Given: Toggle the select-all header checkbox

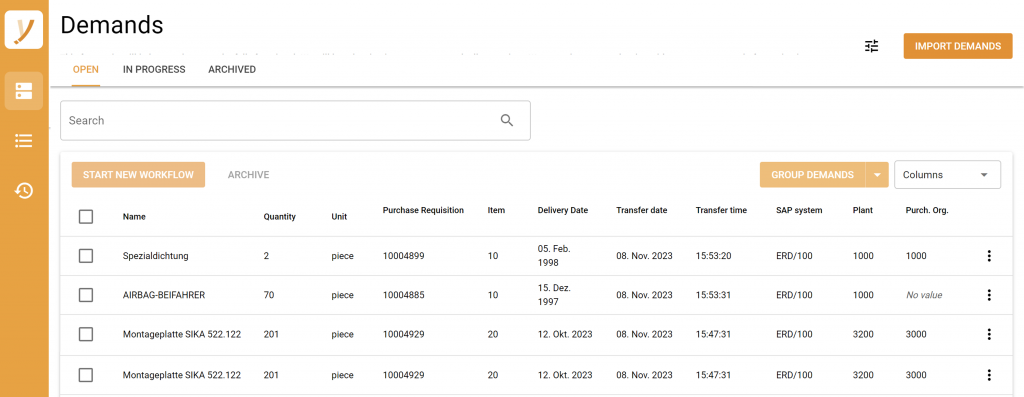Looking at the screenshot, I should (86, 216).
